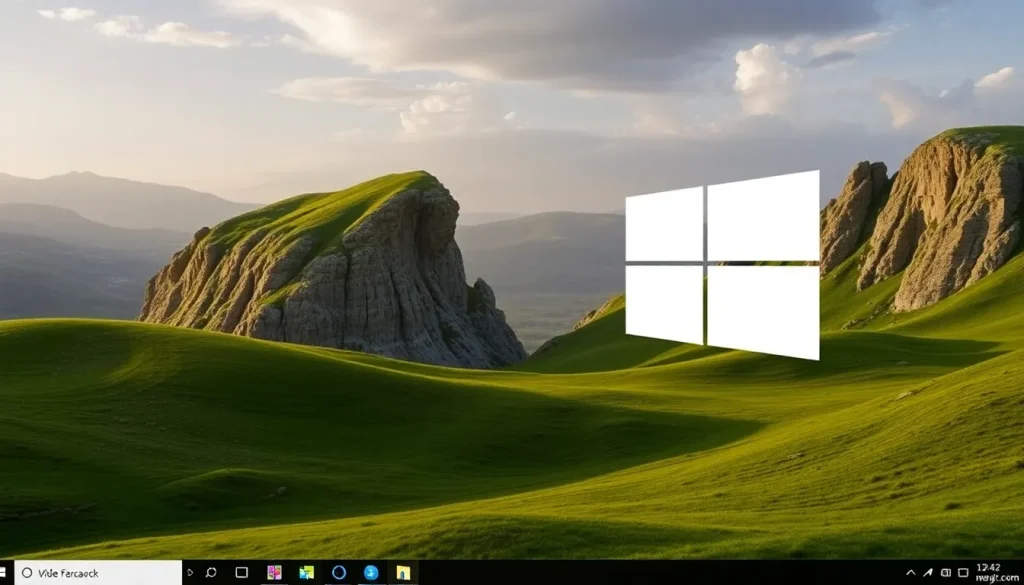This screenshot has height=585, width=1024.
Task: Launch the green and yellow taskbar app
Action: click(x=306, y=573)
